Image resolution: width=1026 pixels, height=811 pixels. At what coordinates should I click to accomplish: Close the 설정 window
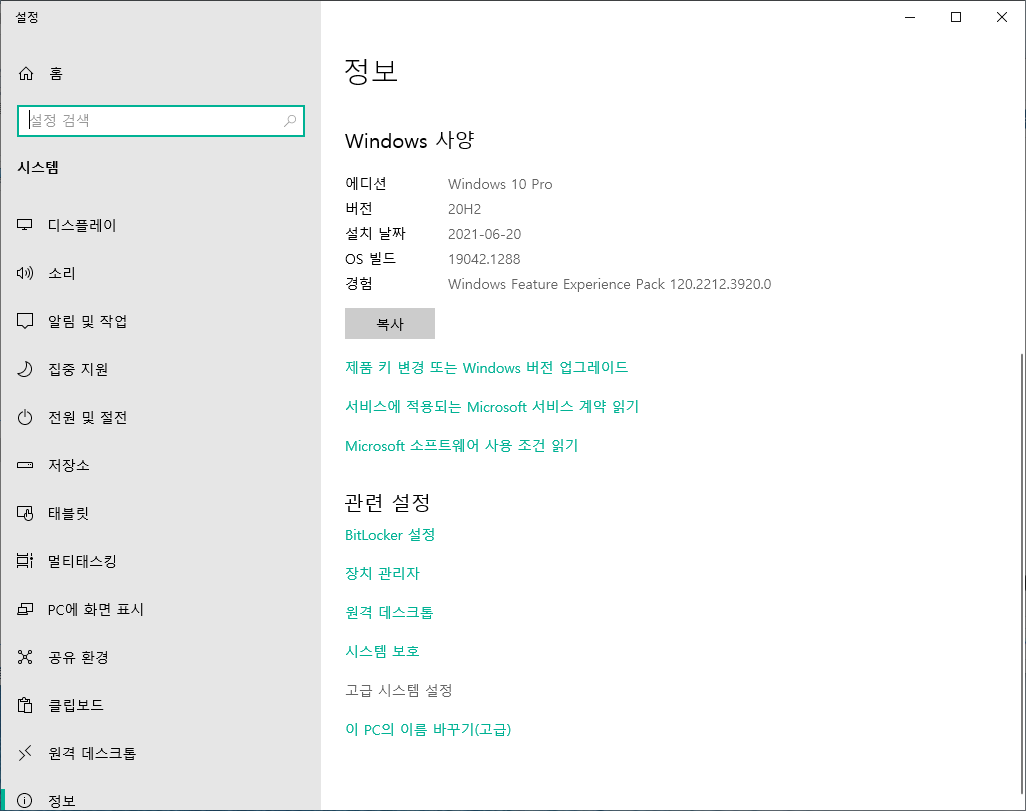tap(1001, 17)
